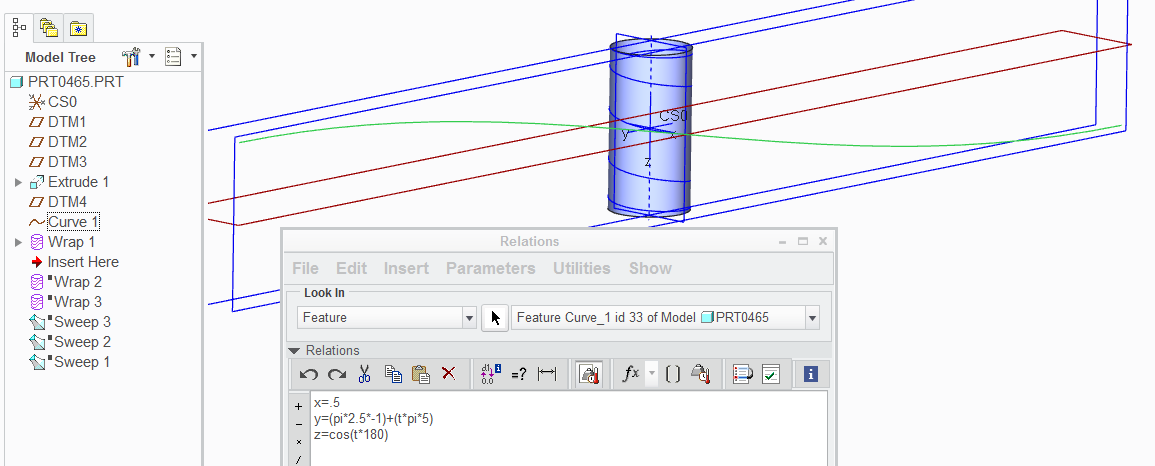This screenshot has width=1155, height=466.
Task: Close the Relations dialog
Action: (x=823, y=241)
